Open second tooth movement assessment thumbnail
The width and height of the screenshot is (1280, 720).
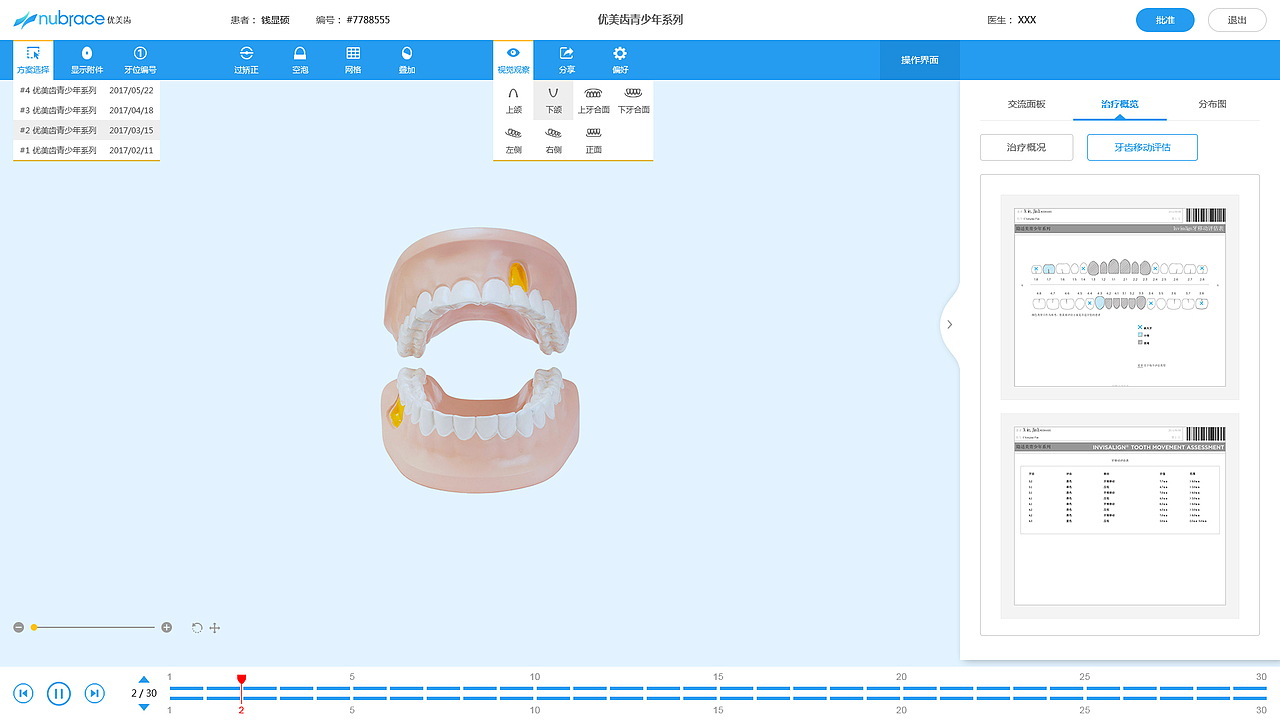[1119, 516]
